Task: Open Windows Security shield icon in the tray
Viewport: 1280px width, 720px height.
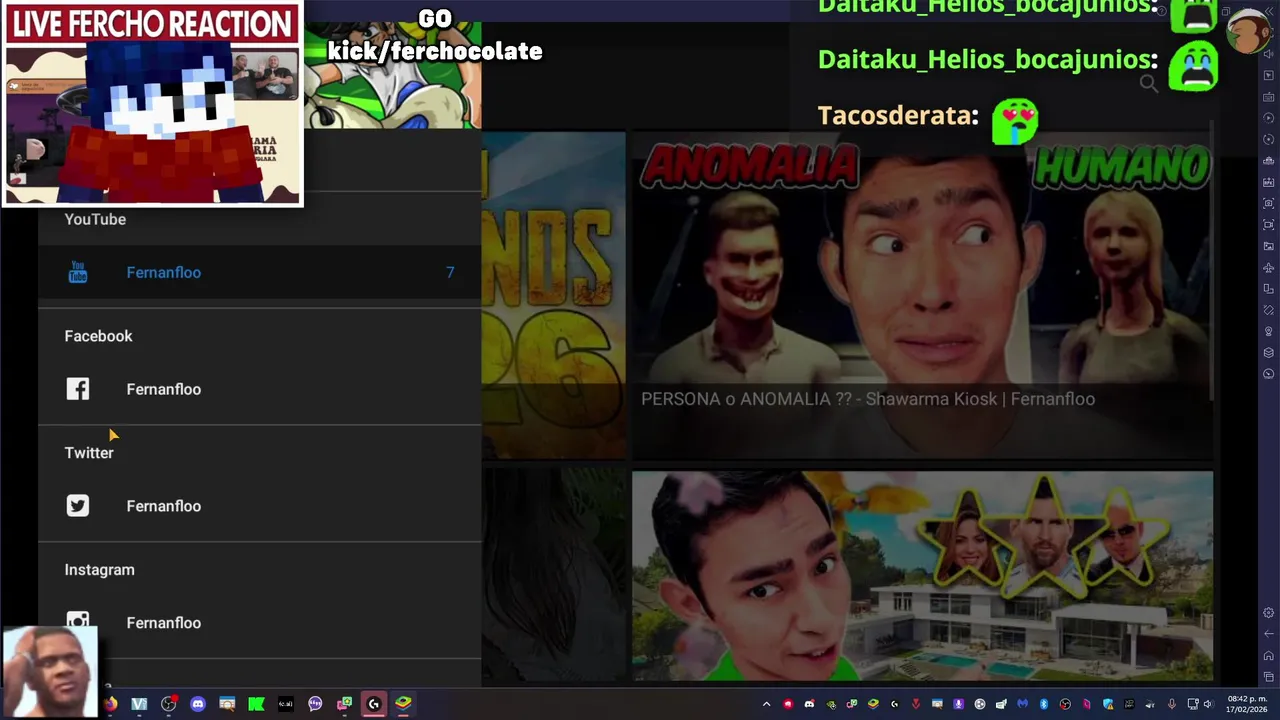Action: (x=1108, y=704)
